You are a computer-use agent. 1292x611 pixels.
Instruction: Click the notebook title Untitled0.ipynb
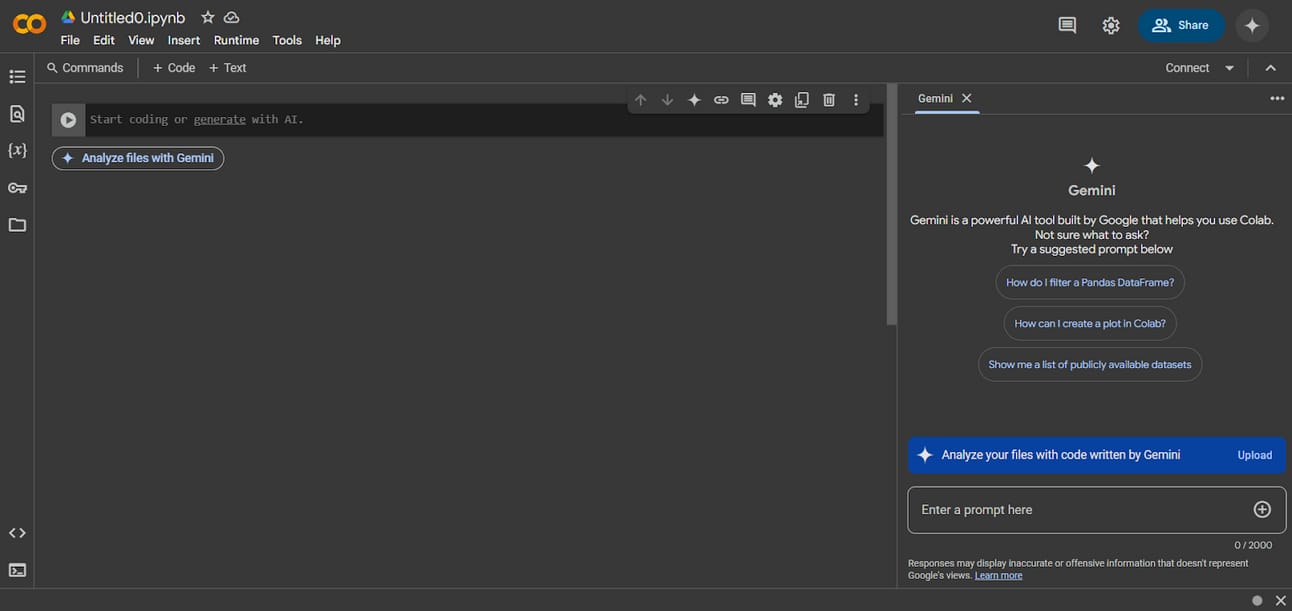click(x=133, y=18)
